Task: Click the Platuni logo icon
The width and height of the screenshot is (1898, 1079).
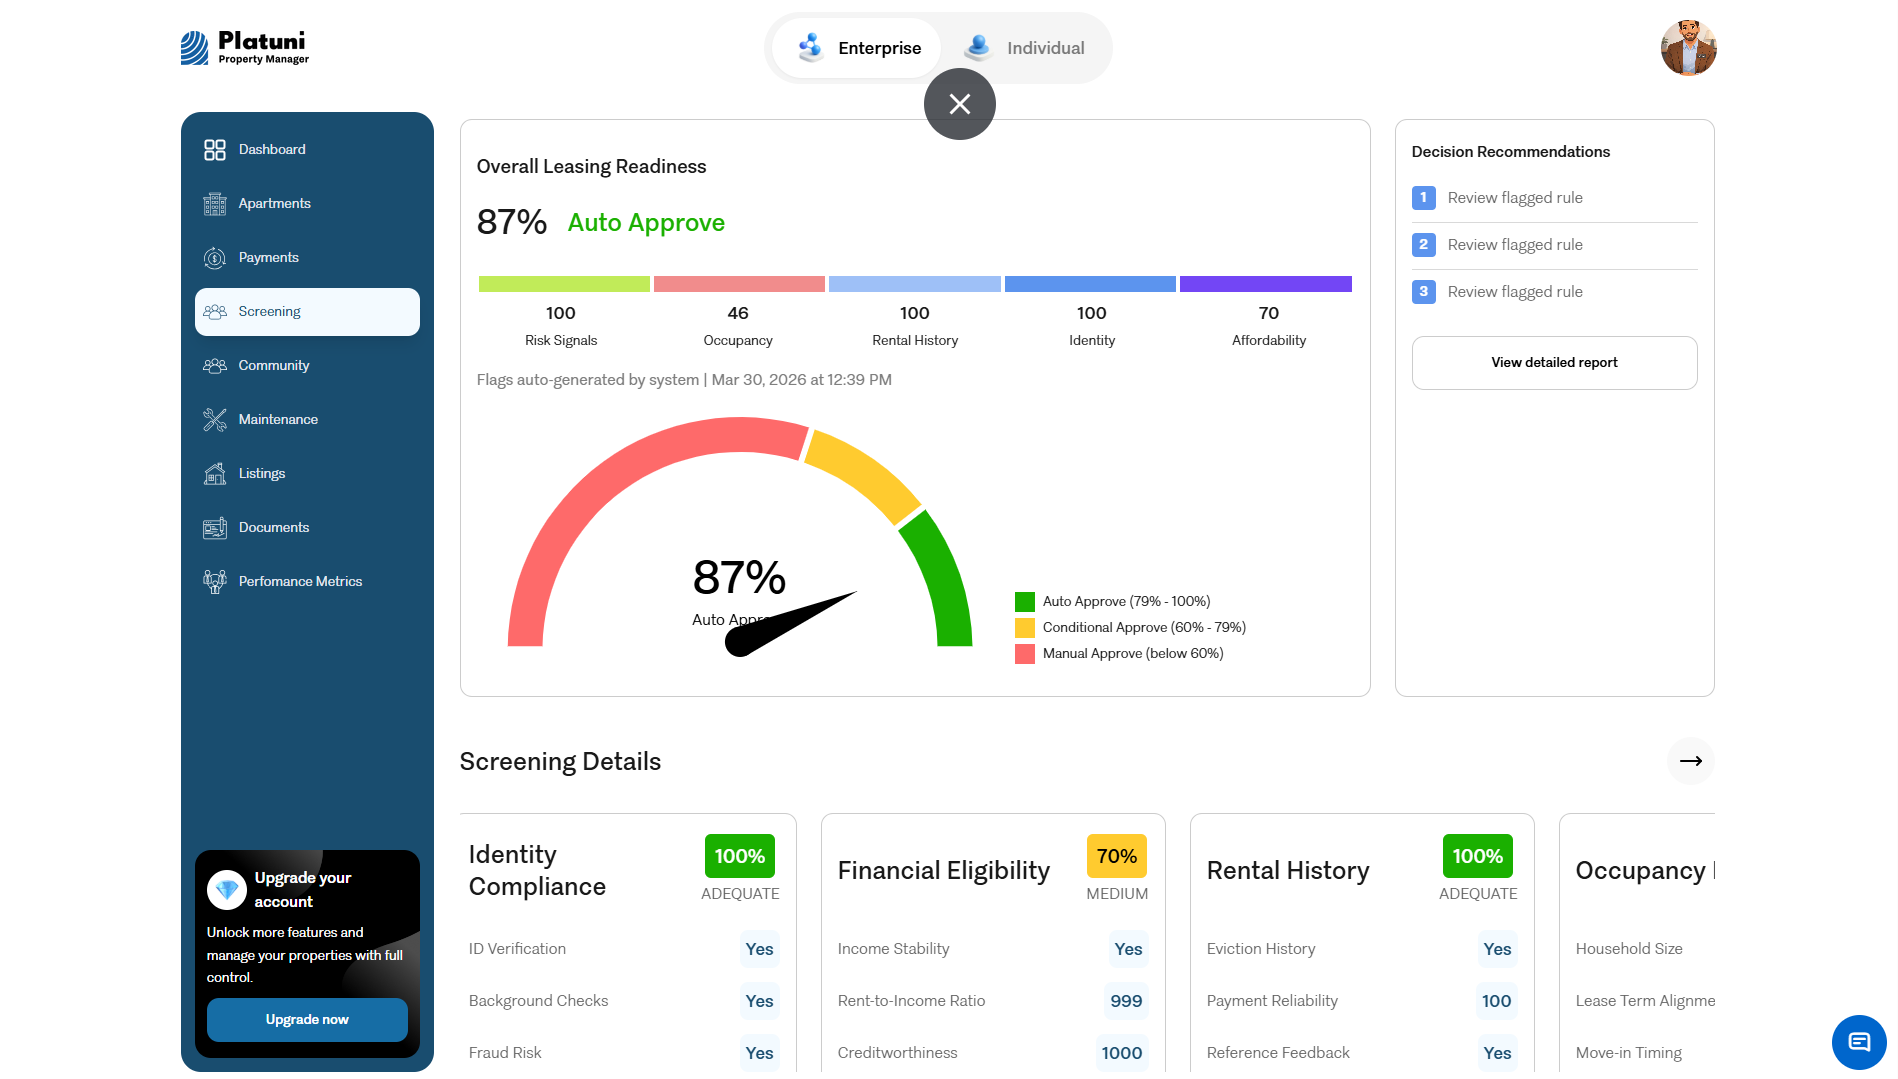Action: click(194, 47)
